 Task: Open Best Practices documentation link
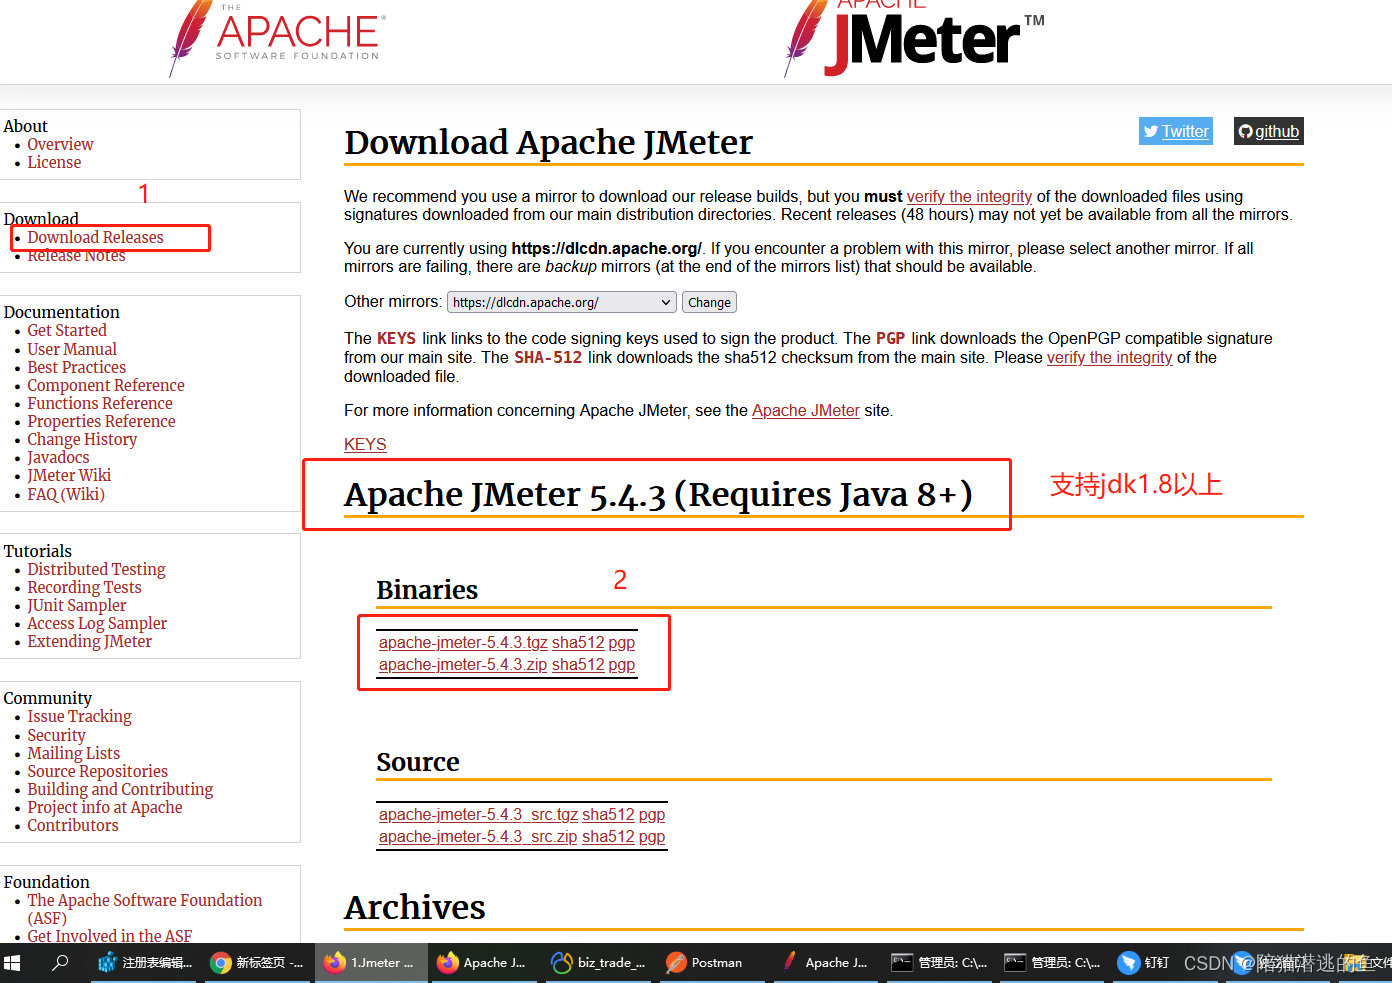(76, 367)
